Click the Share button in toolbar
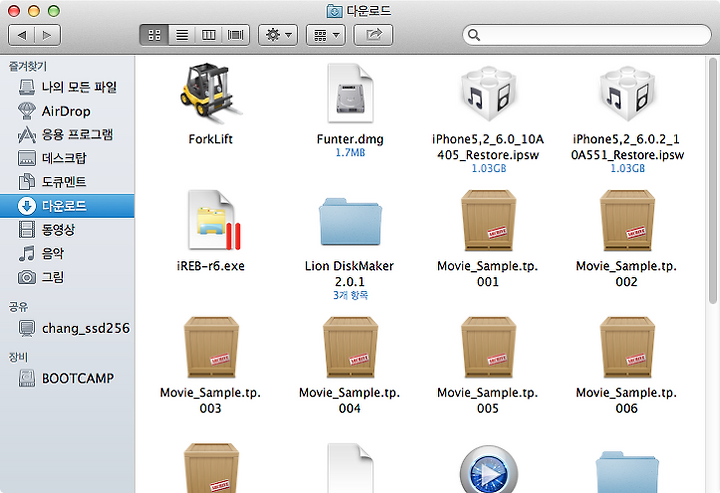This screenshot has width=720, height=493. tap(373, 35)
